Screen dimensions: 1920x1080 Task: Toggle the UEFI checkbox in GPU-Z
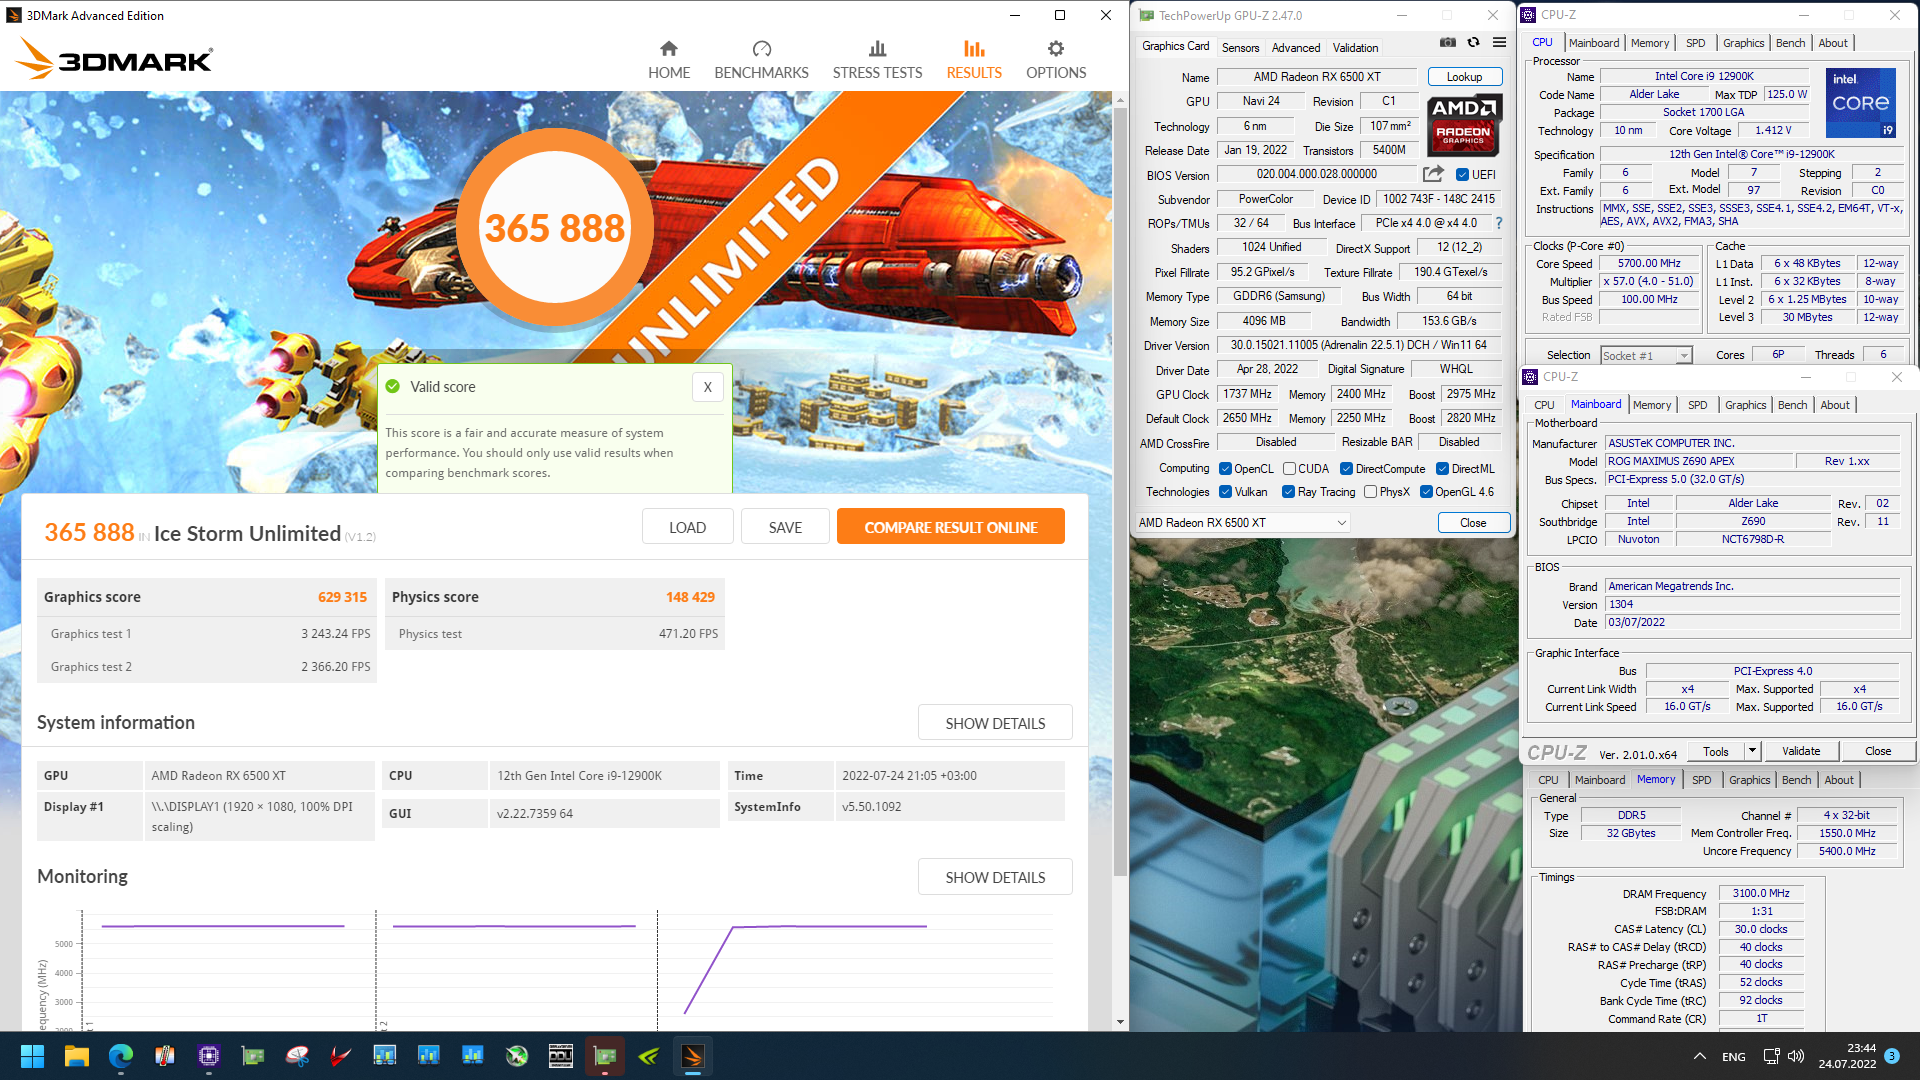[x=1462, y=175]
